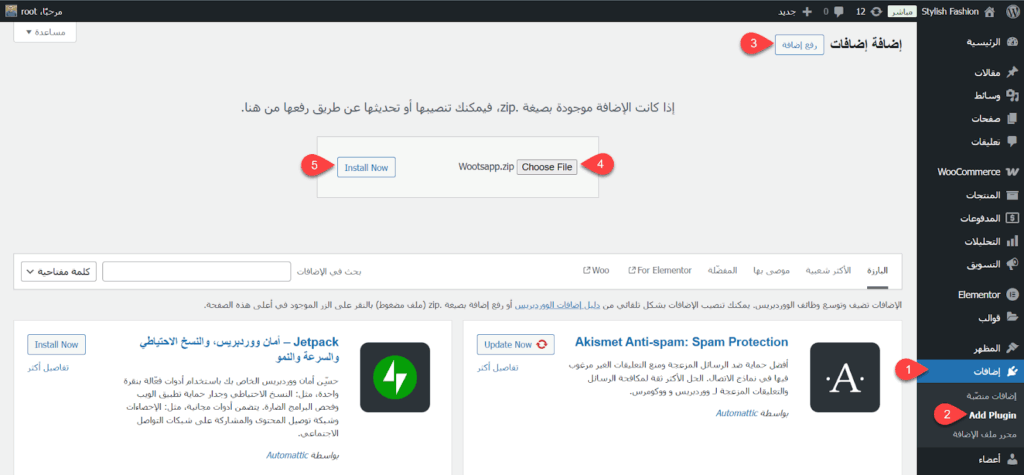This screenshot has width=1024, height=475.
Task: Click the Wootsapp.zip file name
Action: click(485, 167)
